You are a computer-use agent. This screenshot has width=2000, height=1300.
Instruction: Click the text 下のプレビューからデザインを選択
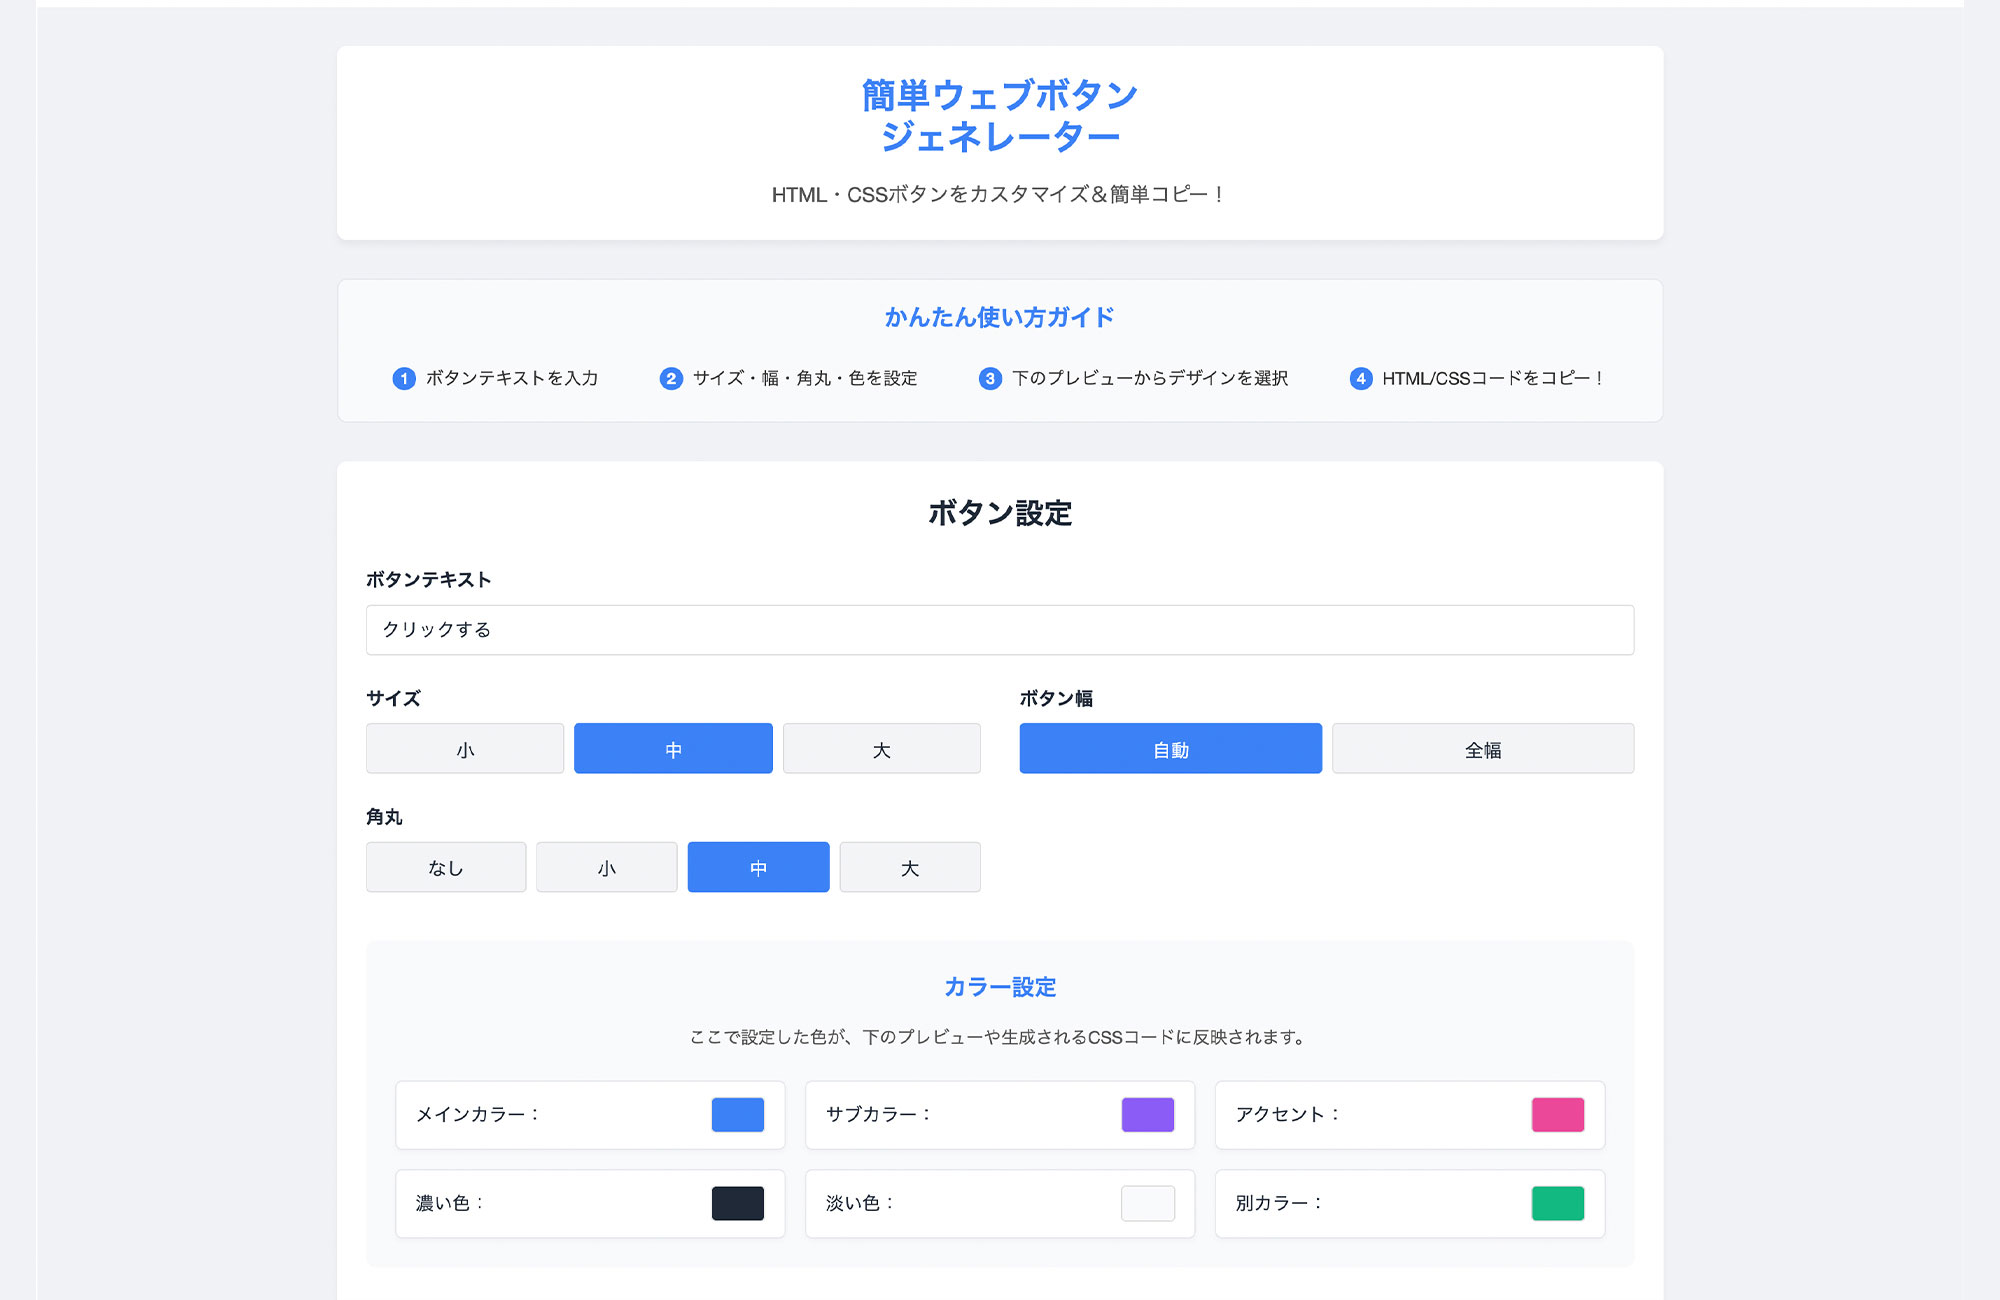tap(1150, 378)
